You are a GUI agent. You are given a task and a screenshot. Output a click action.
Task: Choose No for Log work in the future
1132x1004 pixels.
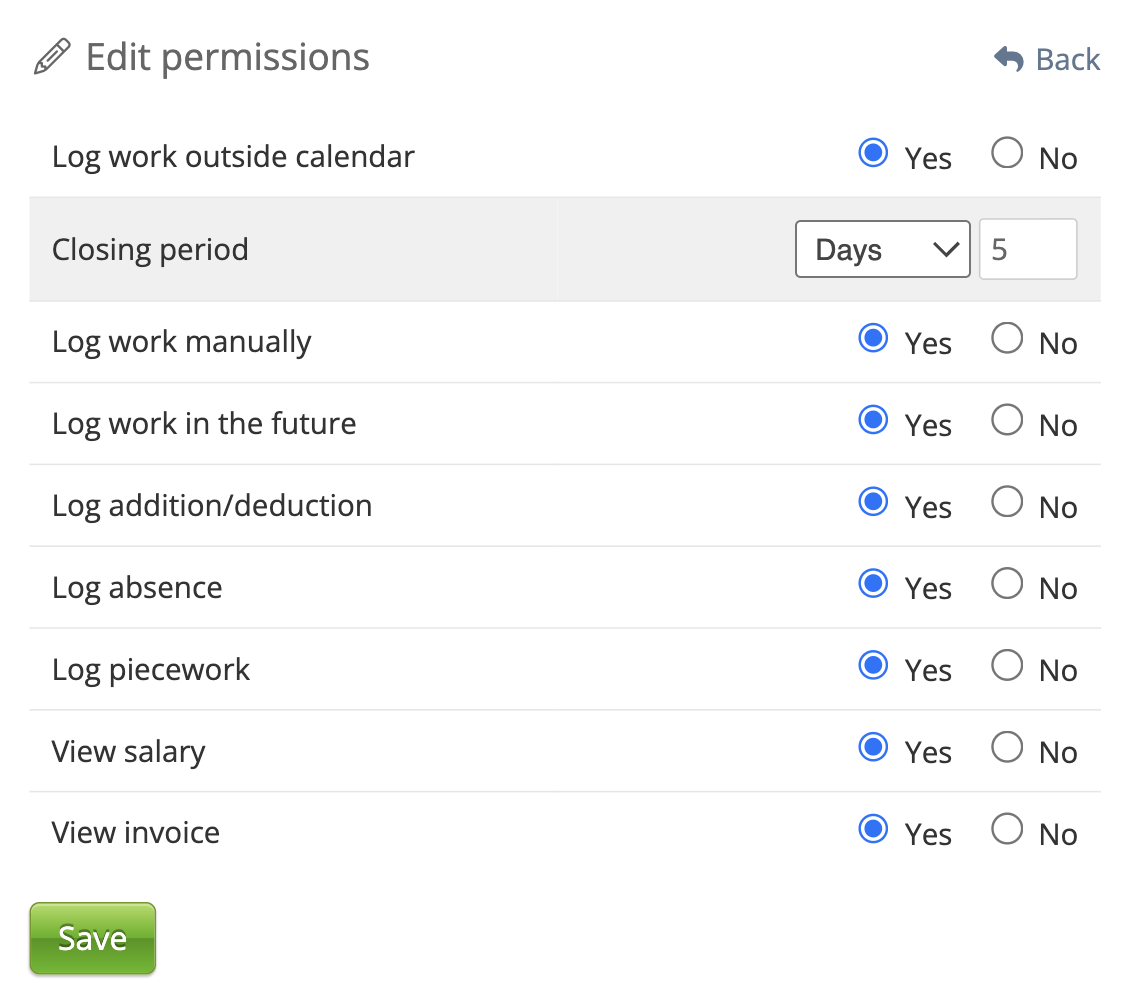tap(1007, 421)
